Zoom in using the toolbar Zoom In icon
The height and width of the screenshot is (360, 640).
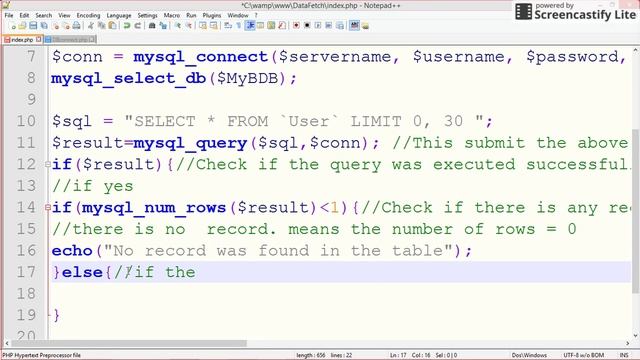178,26
